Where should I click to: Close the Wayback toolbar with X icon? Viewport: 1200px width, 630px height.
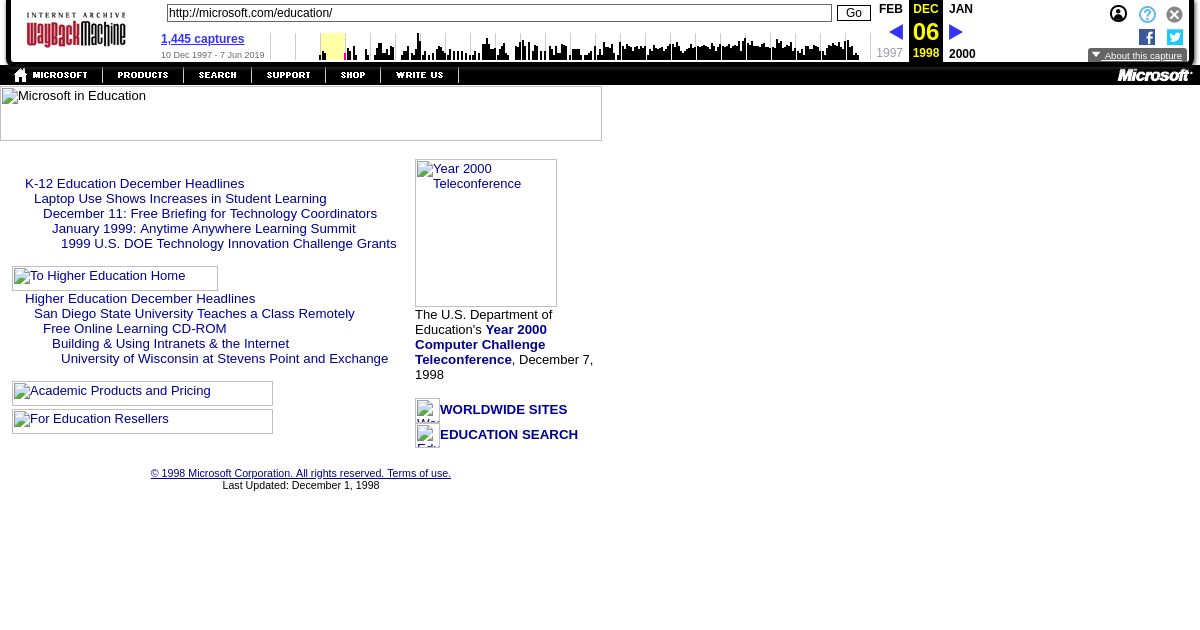click(x=1175, y=14)
